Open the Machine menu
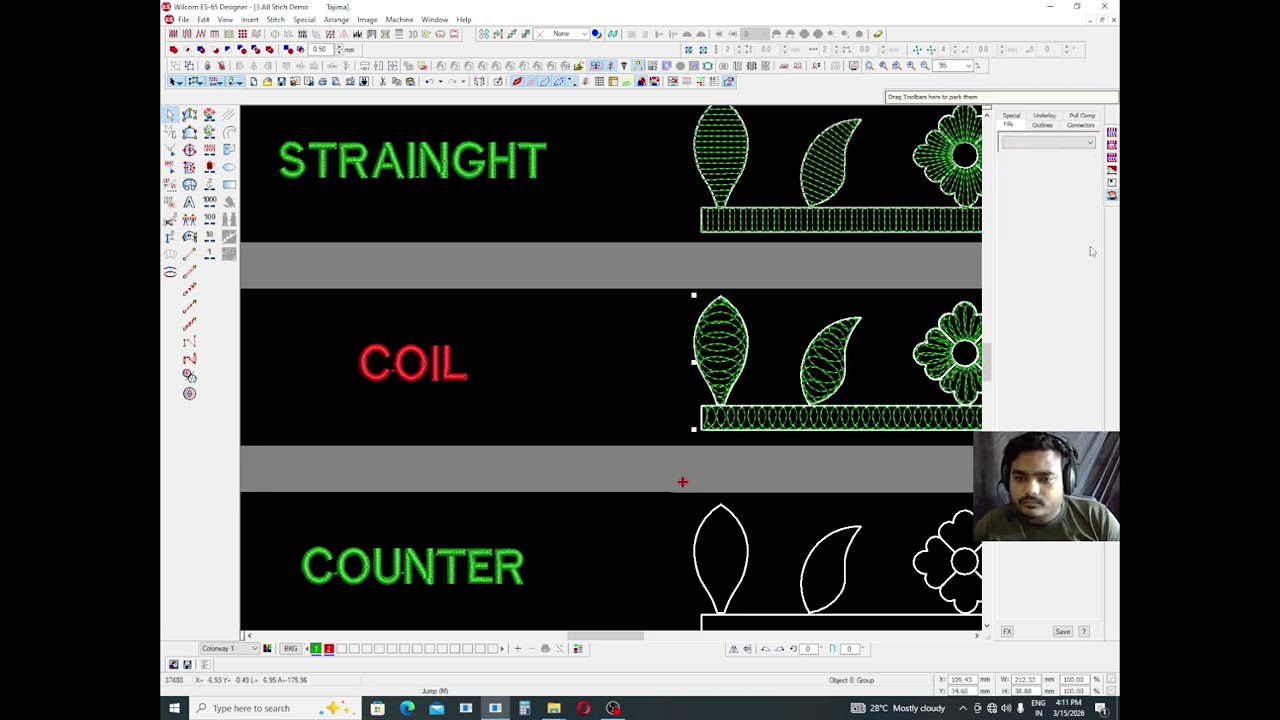This screenshot has height=720, width=1280. [x=399, y=20]
